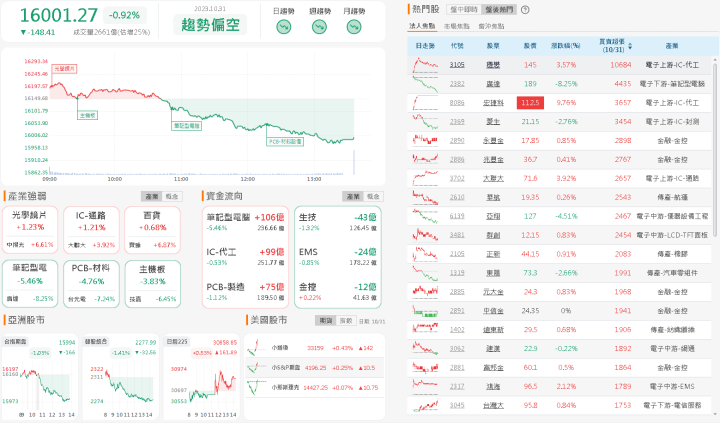Open the PCB-材料 -4.76% industry card
Image resolution: width=720 pixels, height=423 pixels.
91,284
